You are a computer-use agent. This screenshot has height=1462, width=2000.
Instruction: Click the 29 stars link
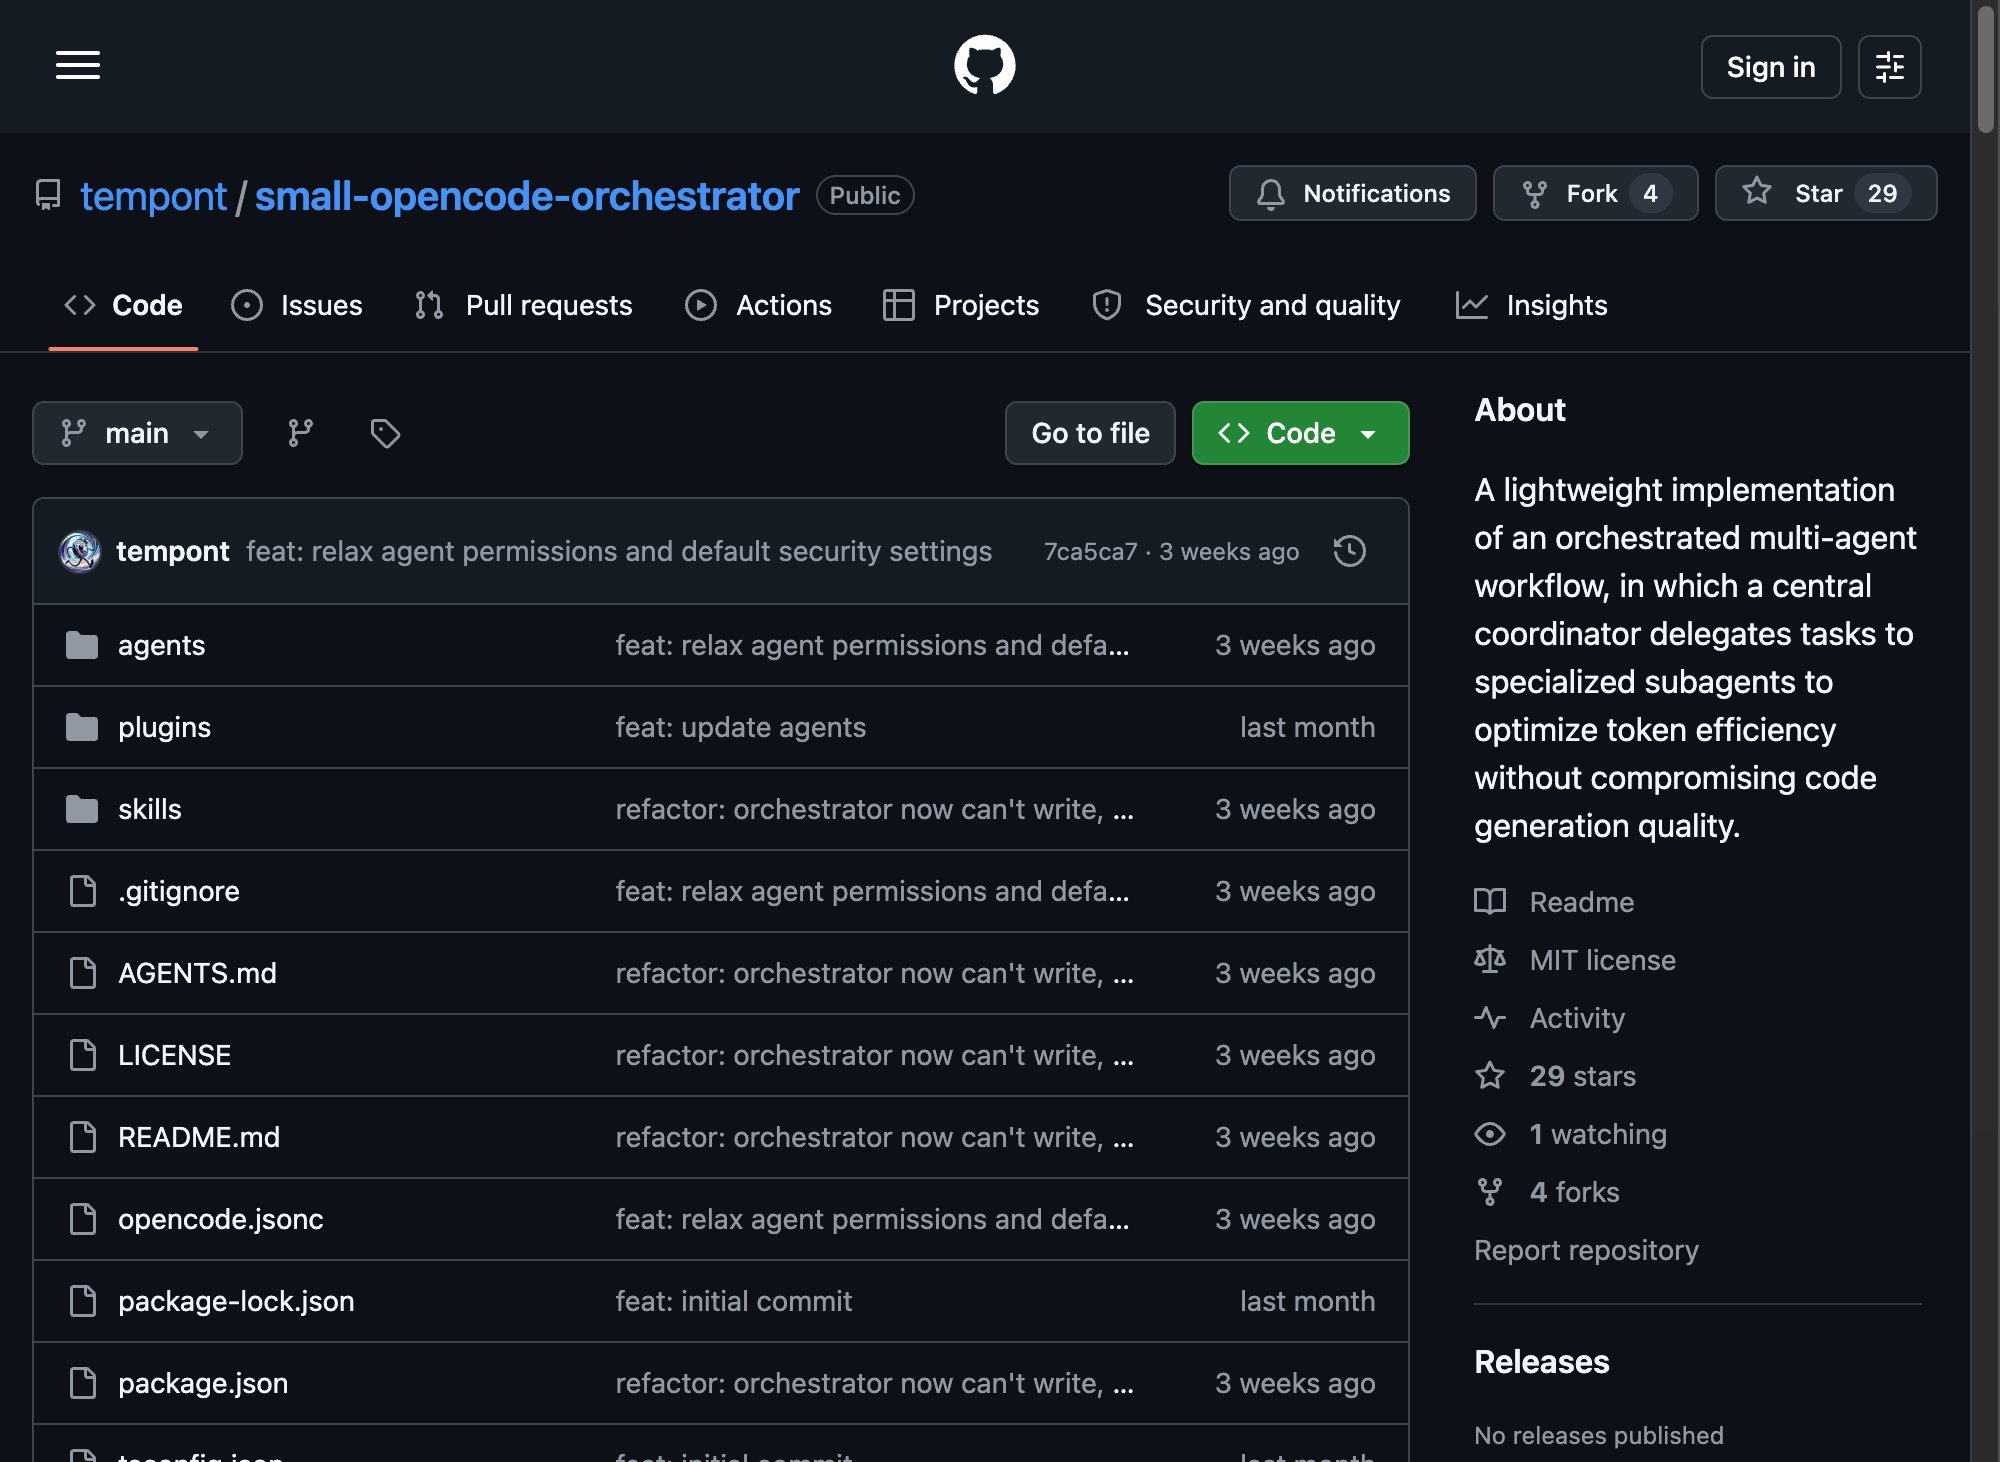(1582, 1076)
